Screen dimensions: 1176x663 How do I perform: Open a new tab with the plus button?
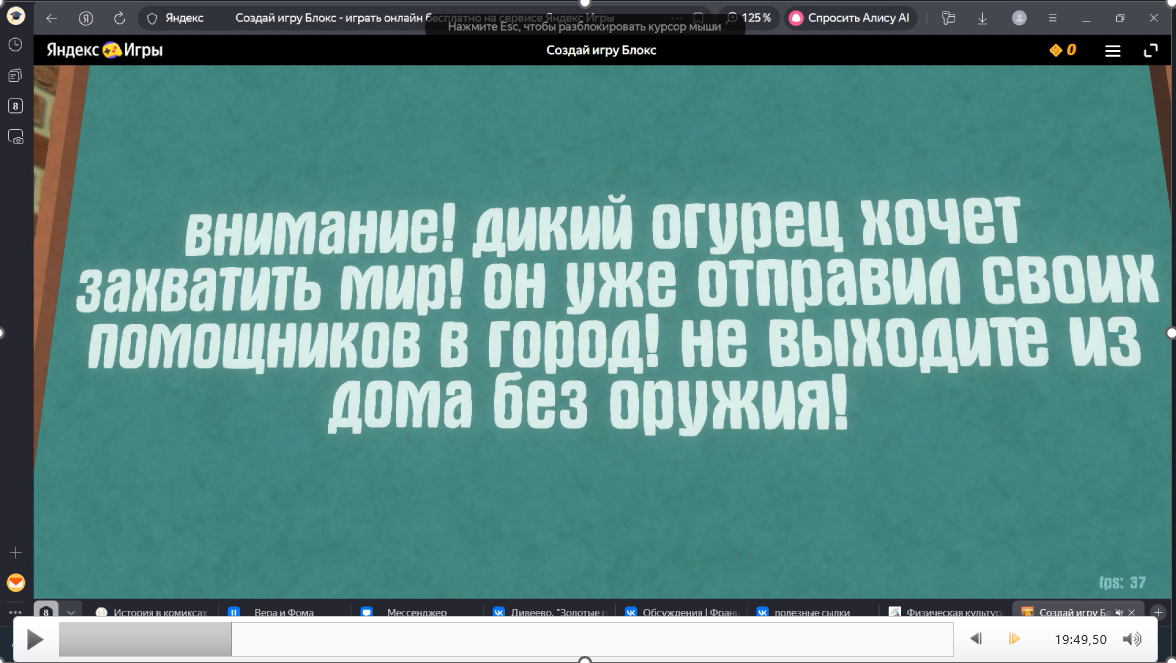(1158, 612)
